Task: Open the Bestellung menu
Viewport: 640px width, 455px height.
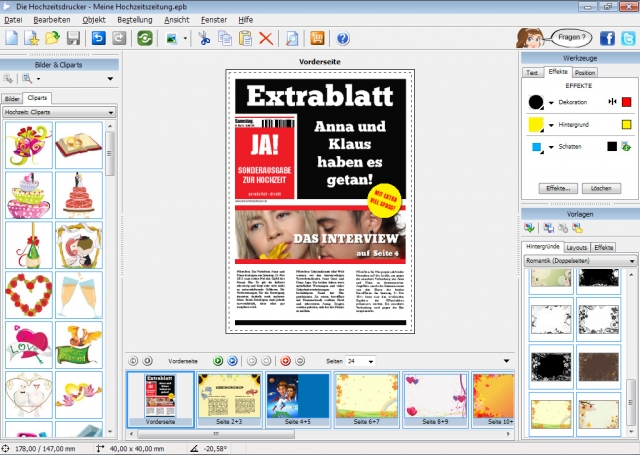Action: click(134, 19)
